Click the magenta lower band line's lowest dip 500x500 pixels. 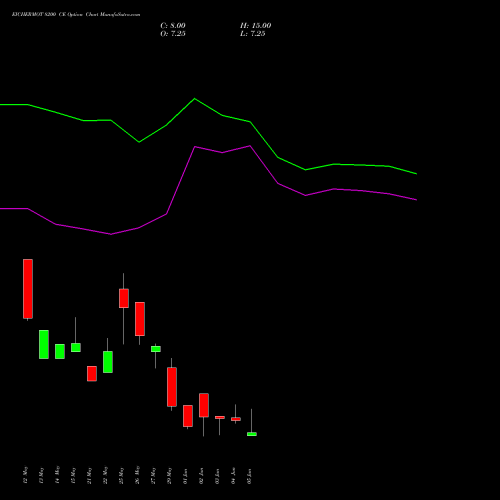pyautogui.click(x=111, y=234)
